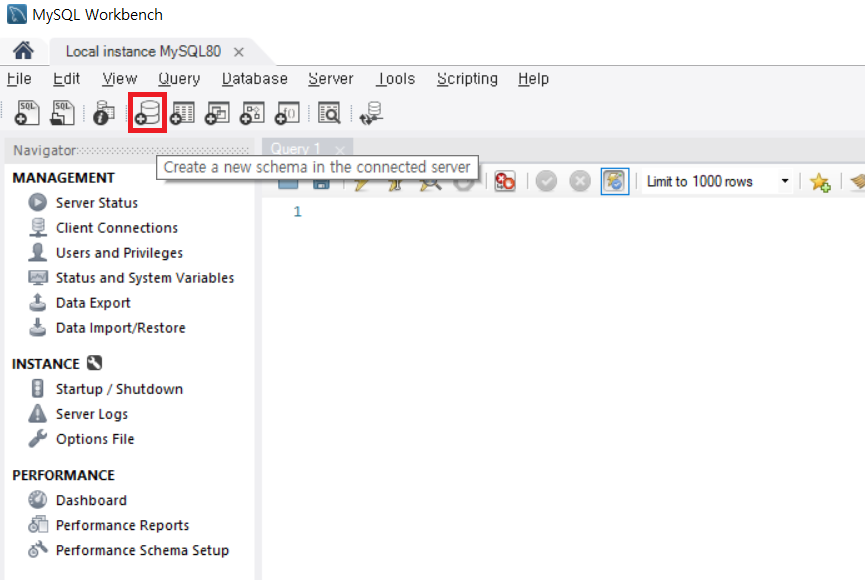Open the Tools menu
The height and width of the screenshot is (580, 865).
396,79
